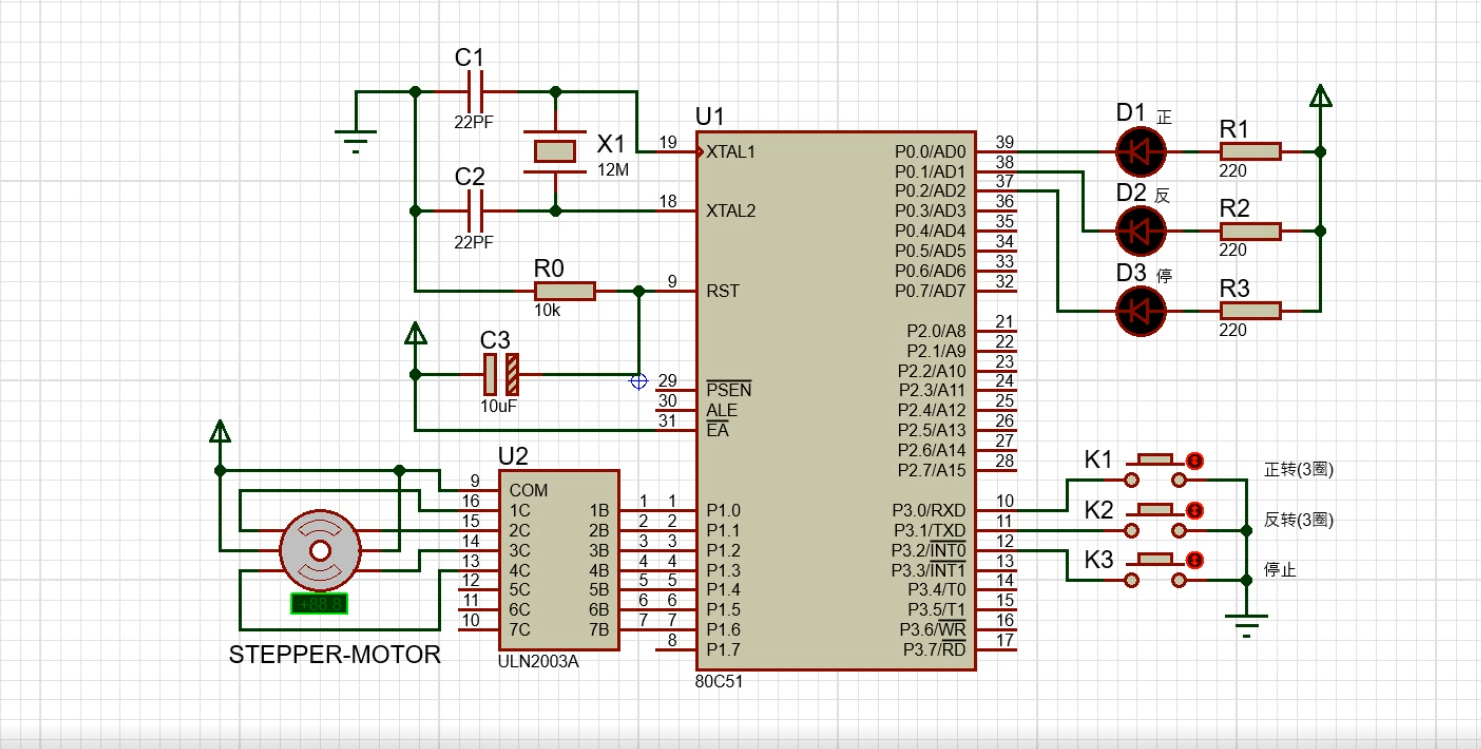Select the D3 stop LED symbol
This screenshot has height=749, width=1481.
[1141, 310]
